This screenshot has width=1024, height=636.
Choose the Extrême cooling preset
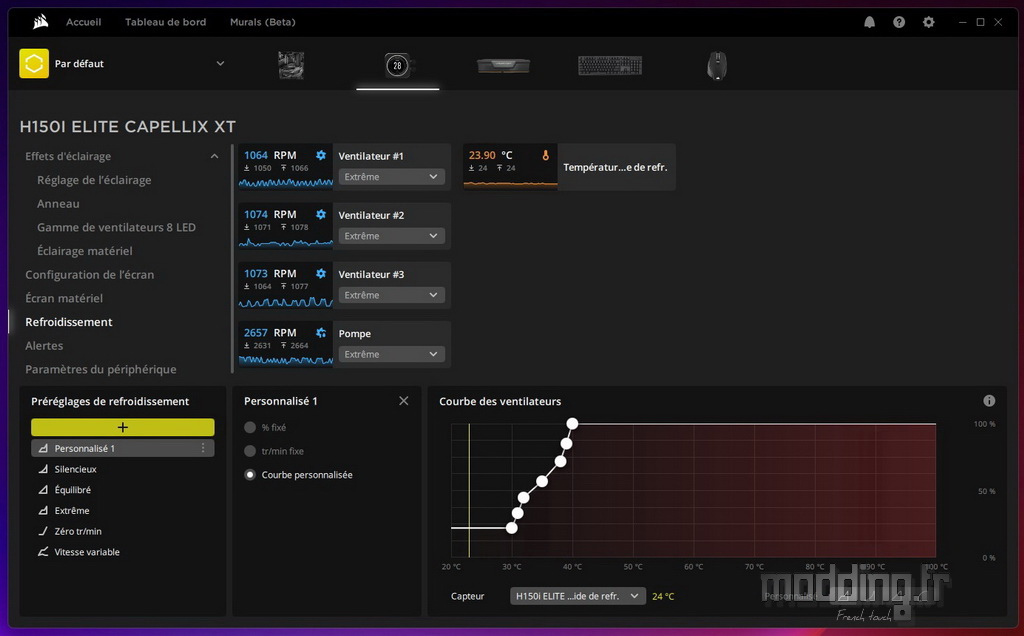72,511
